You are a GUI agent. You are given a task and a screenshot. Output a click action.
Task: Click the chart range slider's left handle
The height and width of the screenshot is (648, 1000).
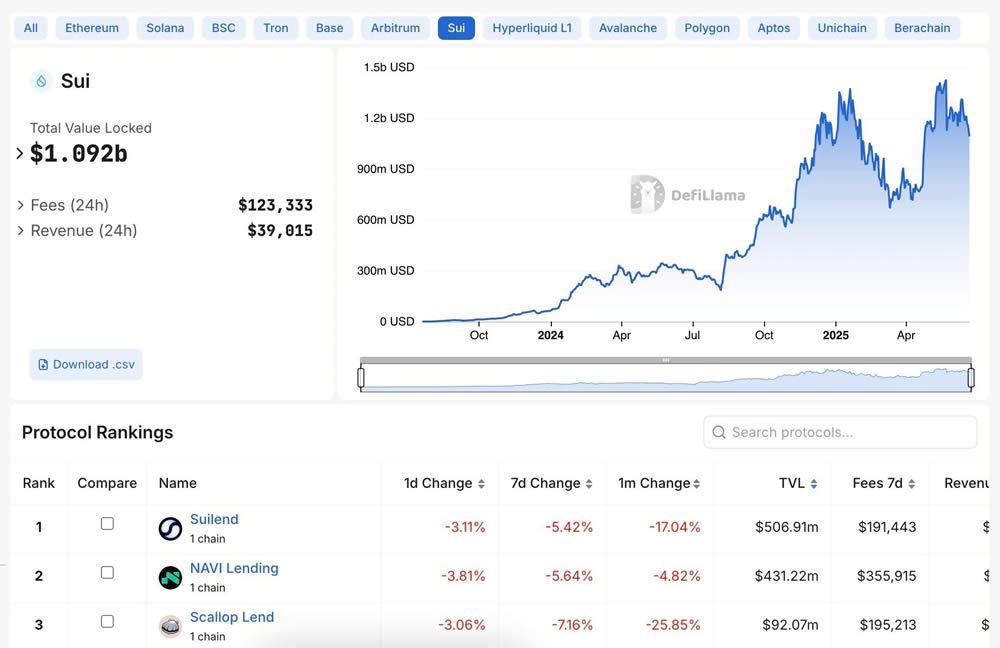pos(361,378)
